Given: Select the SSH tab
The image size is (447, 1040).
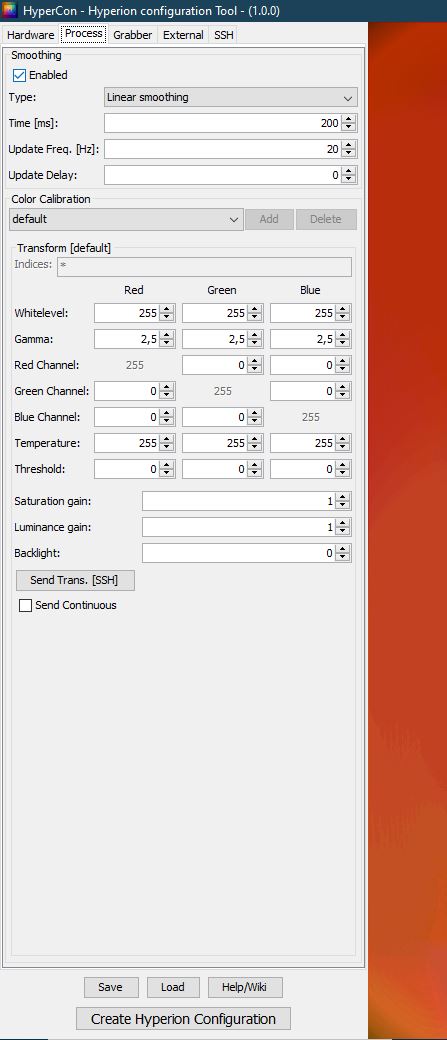Looking at the screenshot, I should [x=224, y=35].
